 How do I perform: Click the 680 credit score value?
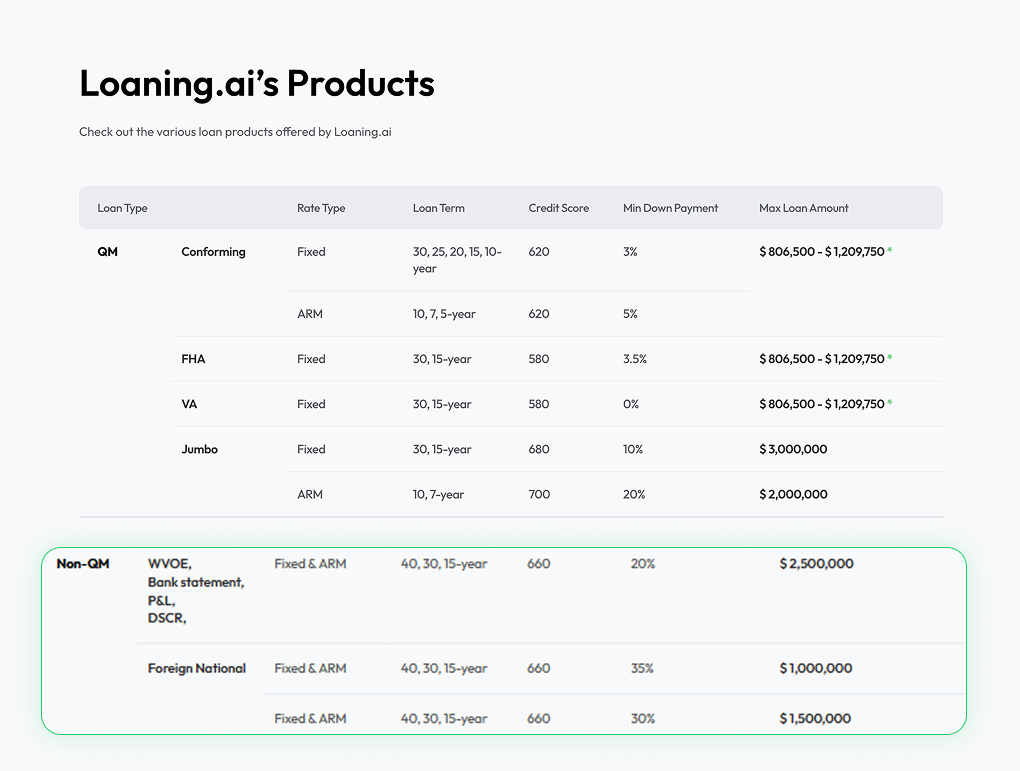(x=539, y=450)
